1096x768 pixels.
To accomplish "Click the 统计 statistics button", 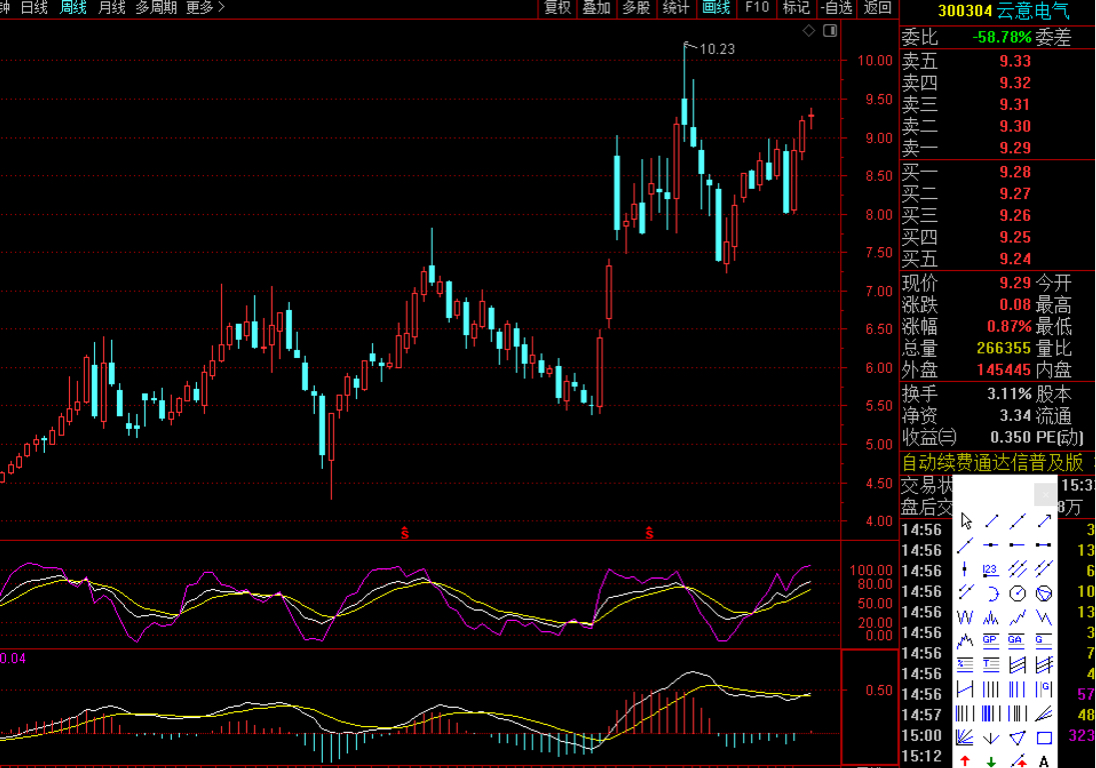I will 676,8.
